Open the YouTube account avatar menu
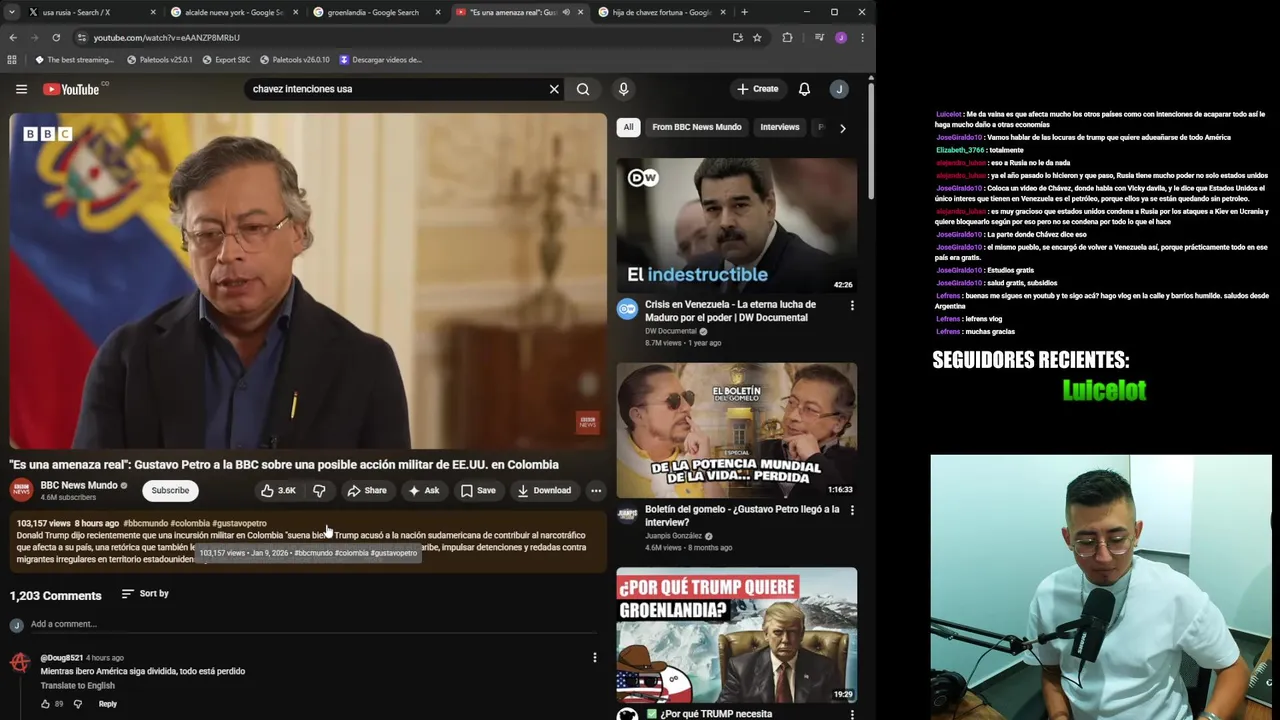Image resolution: width=1280 pixels, height=720 pixels. [839, 89]
